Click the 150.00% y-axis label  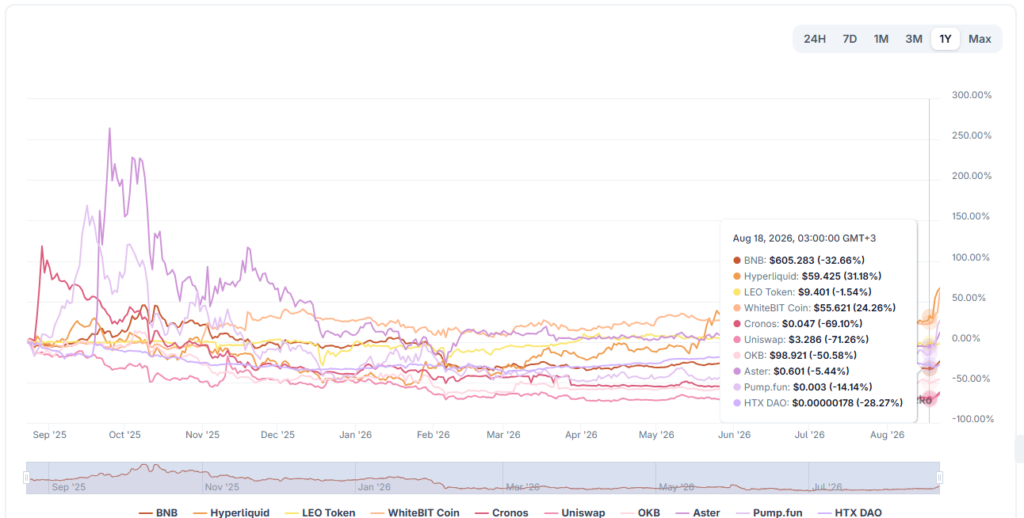[x=972, y=217]
